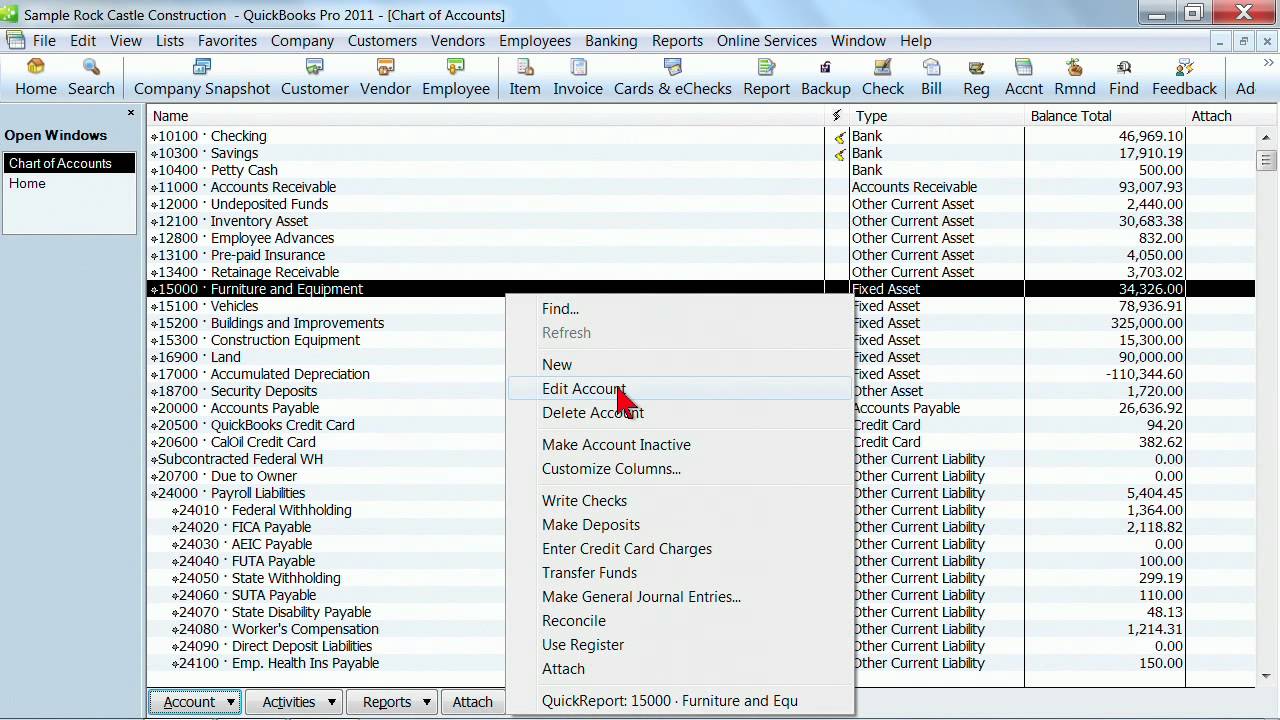Open the Home icon in the toolbar
The width and height of the screenshot is (1280, 720).
pyautogui.click(x=36, y=78)
